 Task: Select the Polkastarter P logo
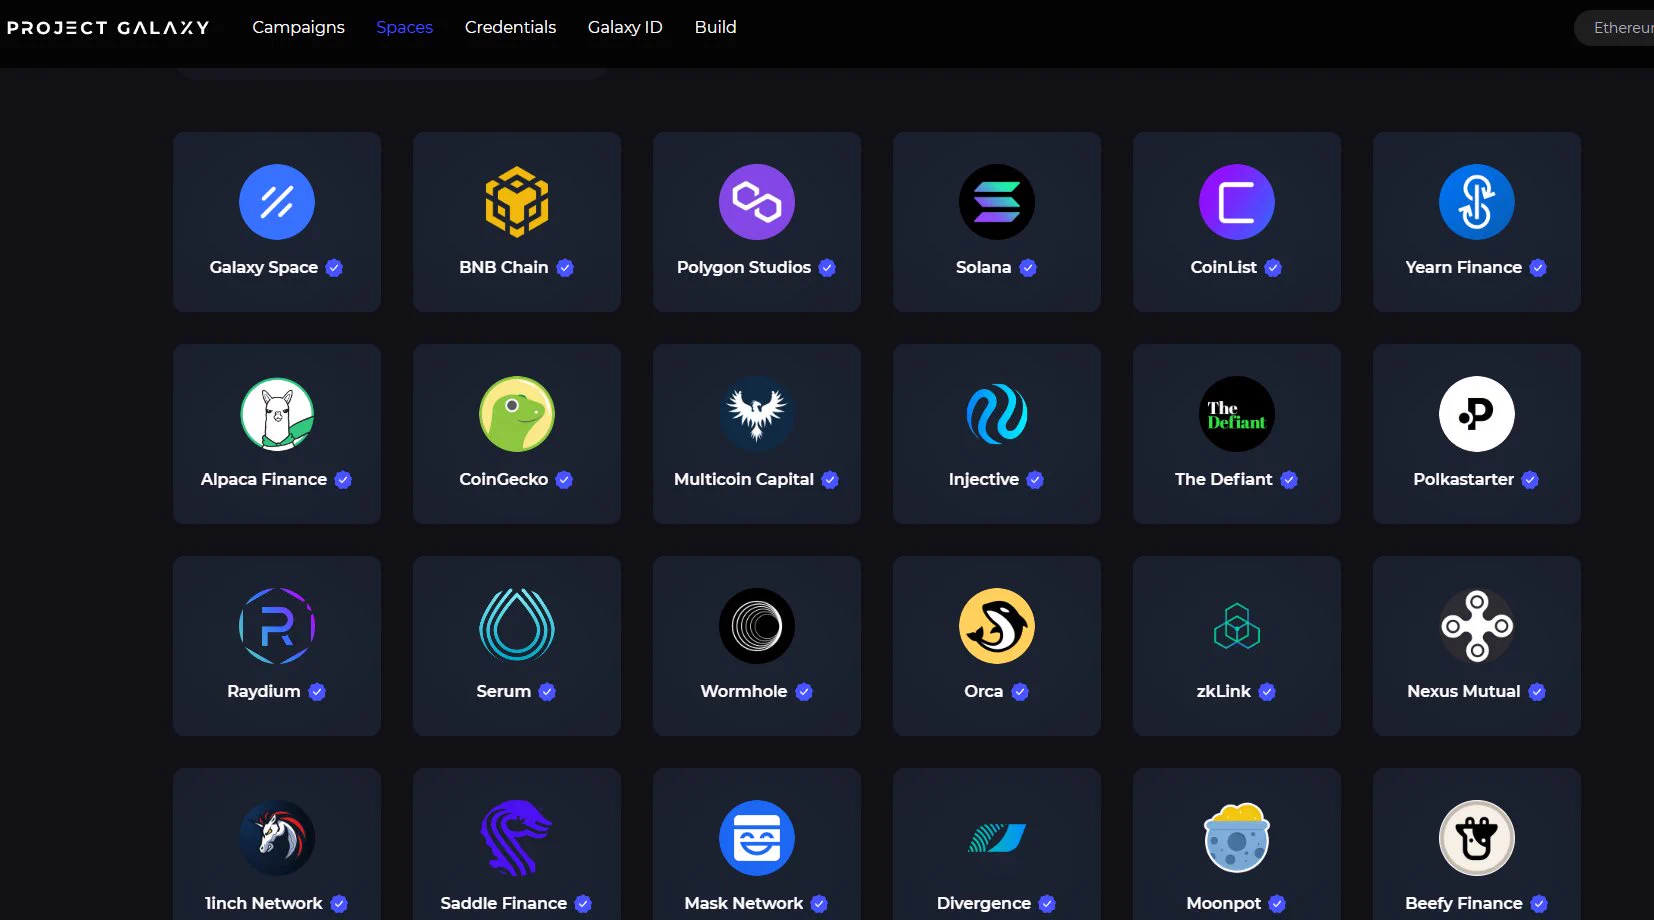pyautogui.click(x=1477, y=414)
